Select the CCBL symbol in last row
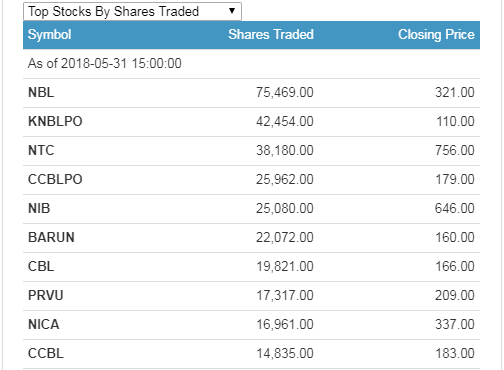 pos(46,353)
